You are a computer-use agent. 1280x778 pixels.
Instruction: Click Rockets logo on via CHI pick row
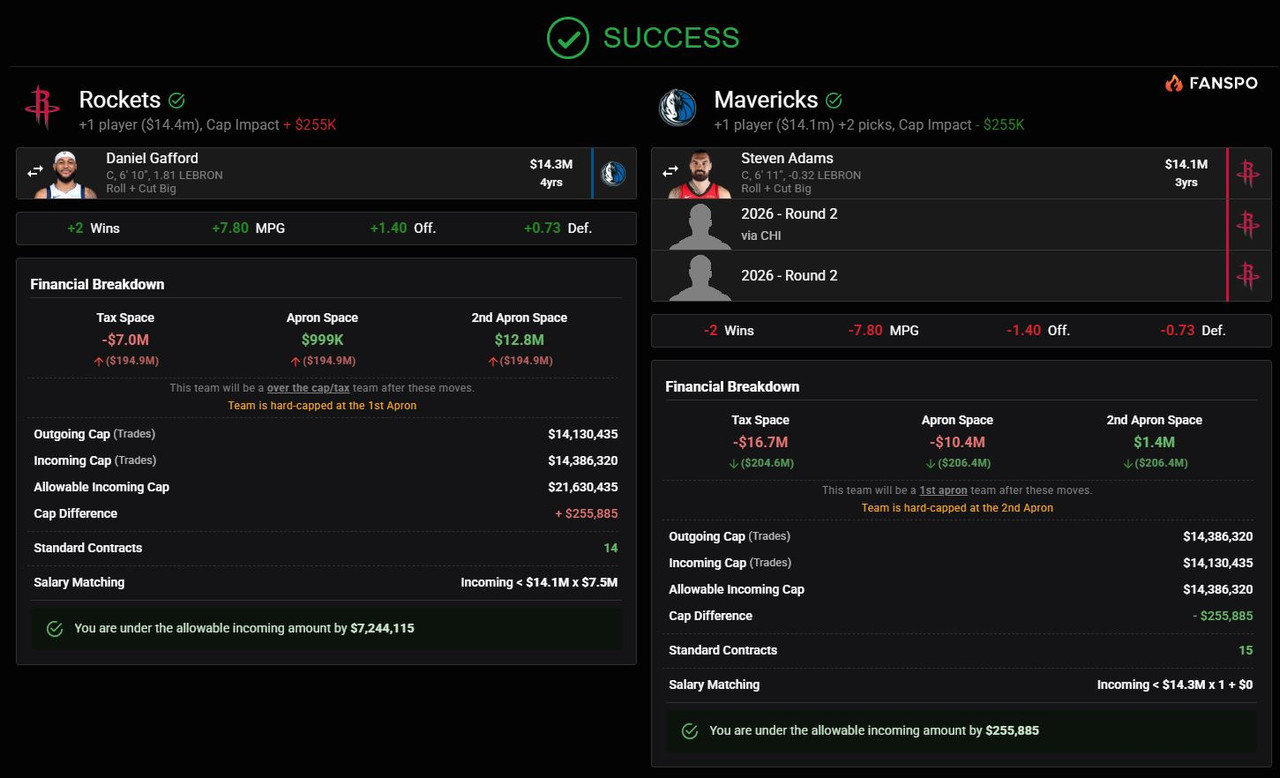pos(1248,224)
